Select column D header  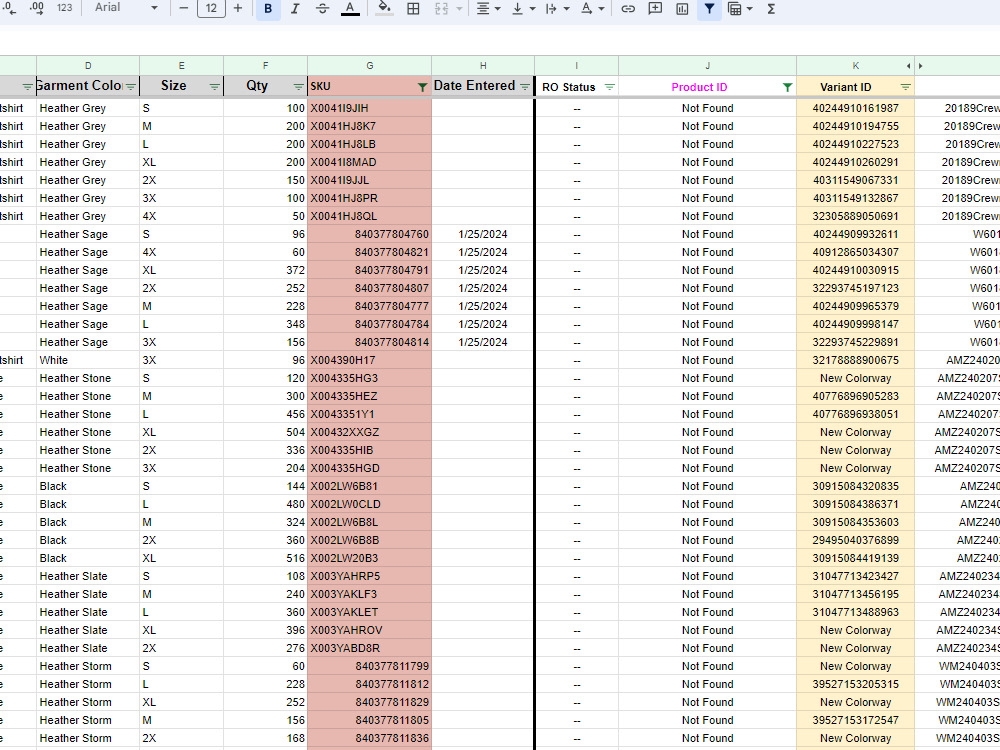point(88,66)
